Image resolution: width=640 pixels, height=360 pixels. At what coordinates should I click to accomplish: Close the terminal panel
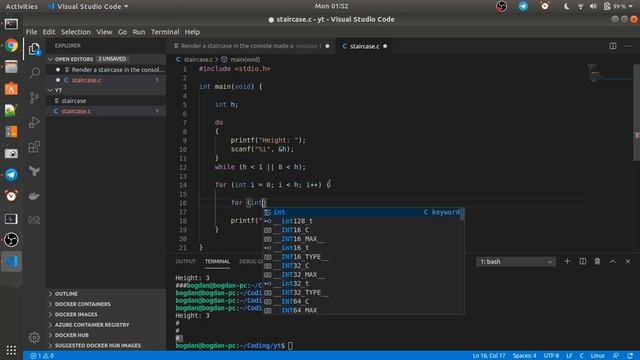(628, 261)
